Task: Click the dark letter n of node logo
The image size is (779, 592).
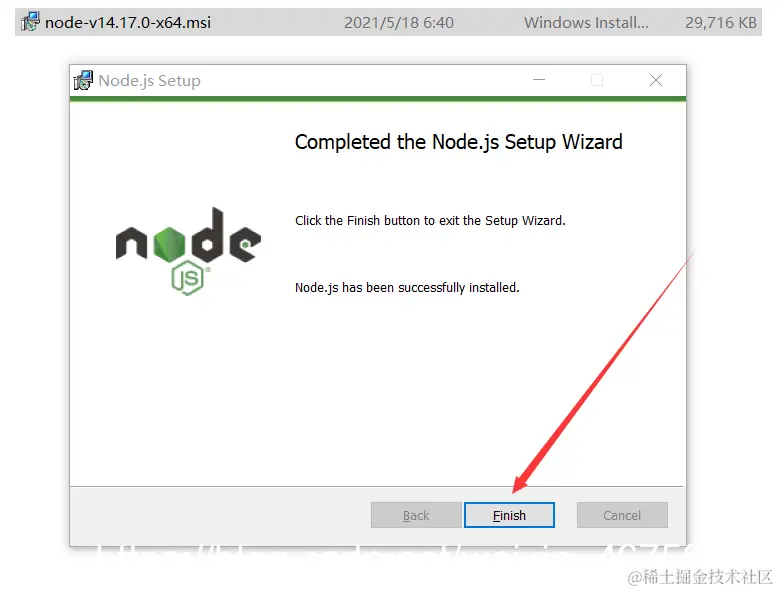Action: [131, 243]
